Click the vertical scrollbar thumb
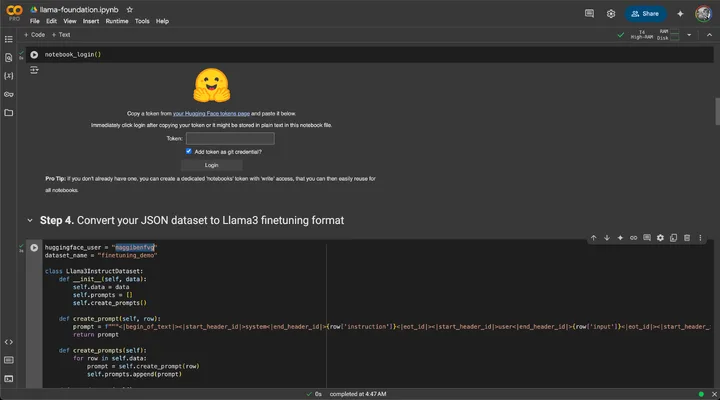The width and height of the screenshot is (720, 400). click(x=717, y=111)
